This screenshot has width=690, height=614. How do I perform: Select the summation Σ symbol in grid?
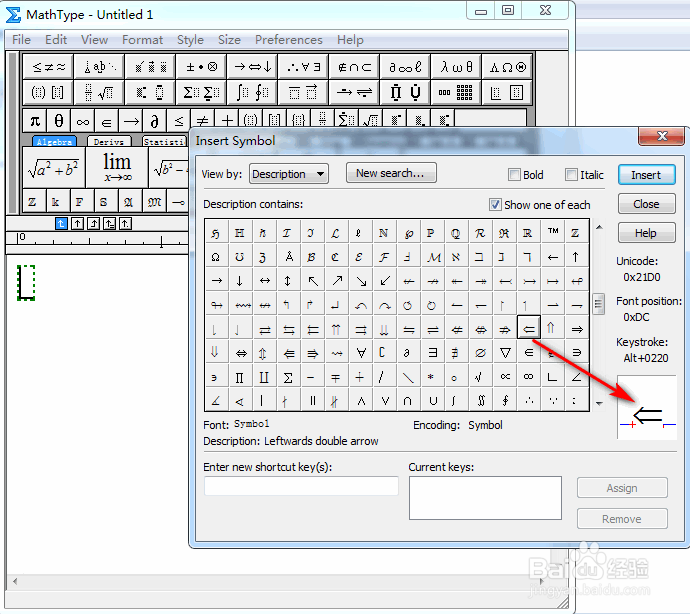click(x=288, y=377)
